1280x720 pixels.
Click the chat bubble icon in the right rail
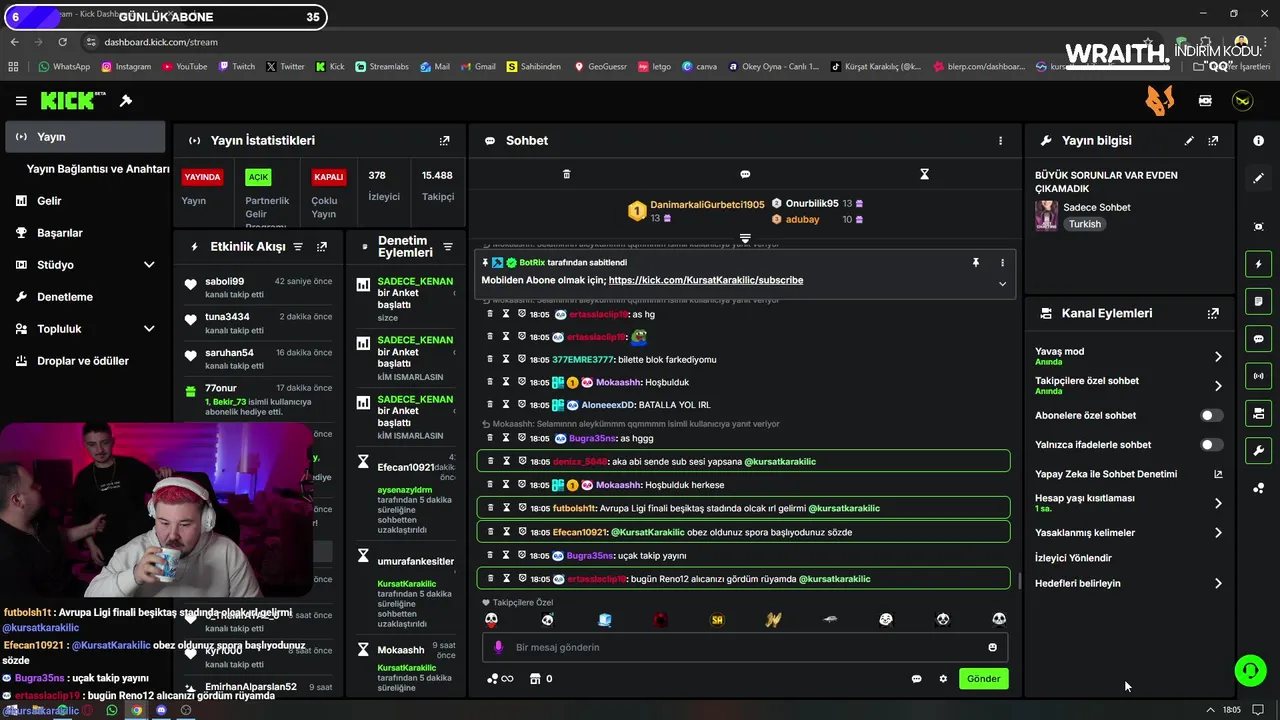(1258, 339)
